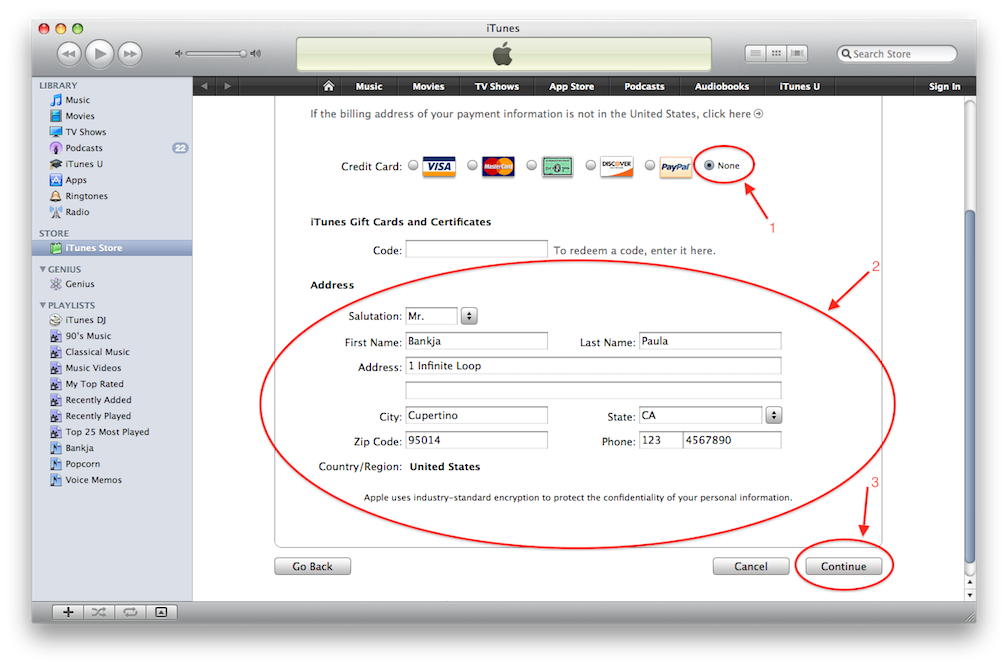Navigate forward in store history
The width and height of the screenshot is (1008, 667).
pos(228,86)
